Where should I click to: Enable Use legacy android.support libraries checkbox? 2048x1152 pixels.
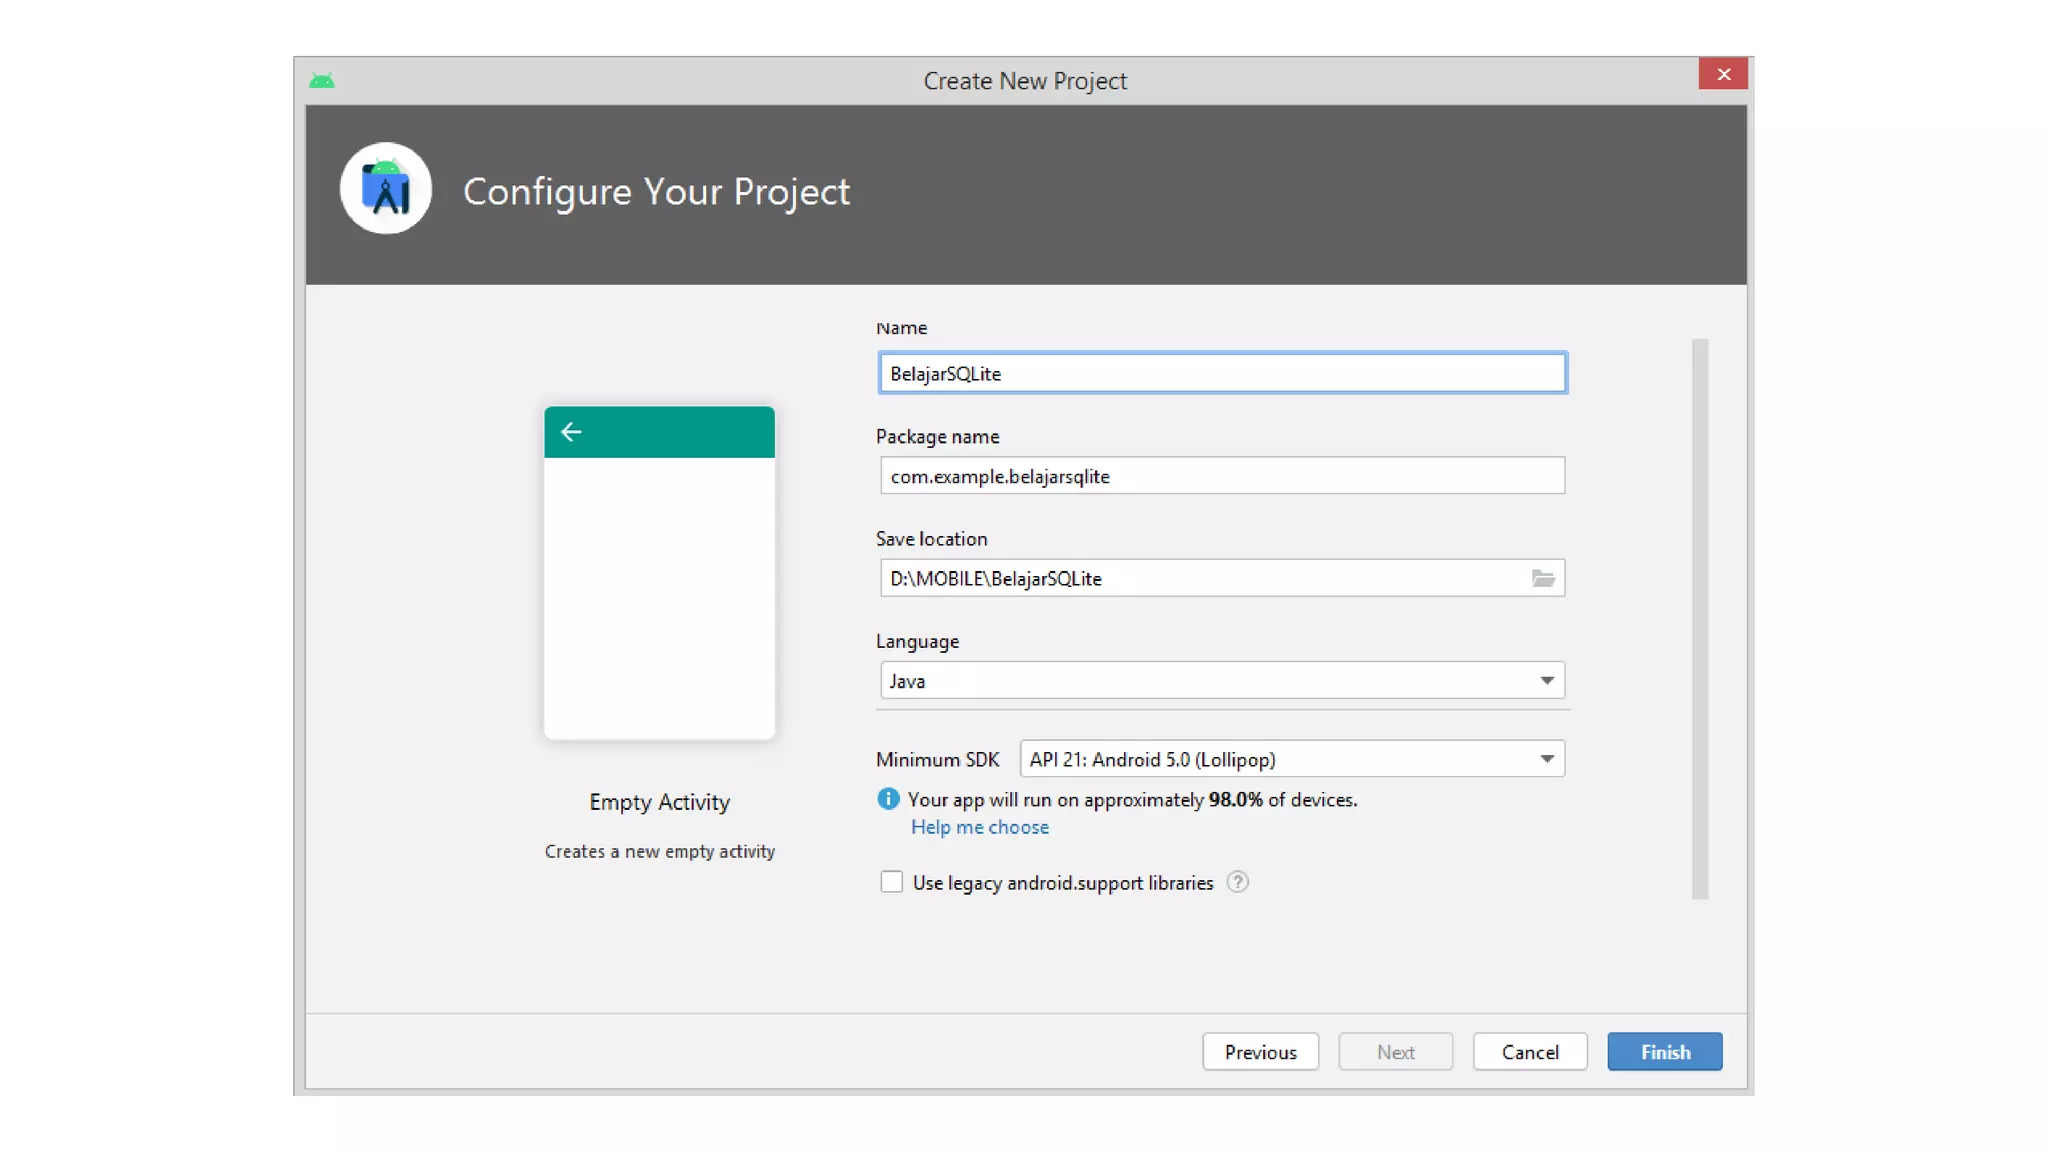(891, 882)
